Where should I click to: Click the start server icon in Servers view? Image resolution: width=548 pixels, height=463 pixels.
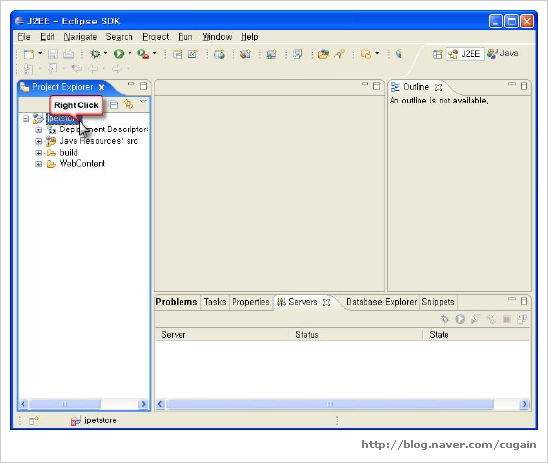(460, 319)
